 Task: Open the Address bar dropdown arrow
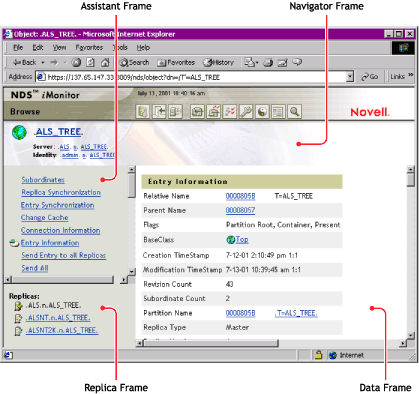pyautogui.click(x=350, y=77)
